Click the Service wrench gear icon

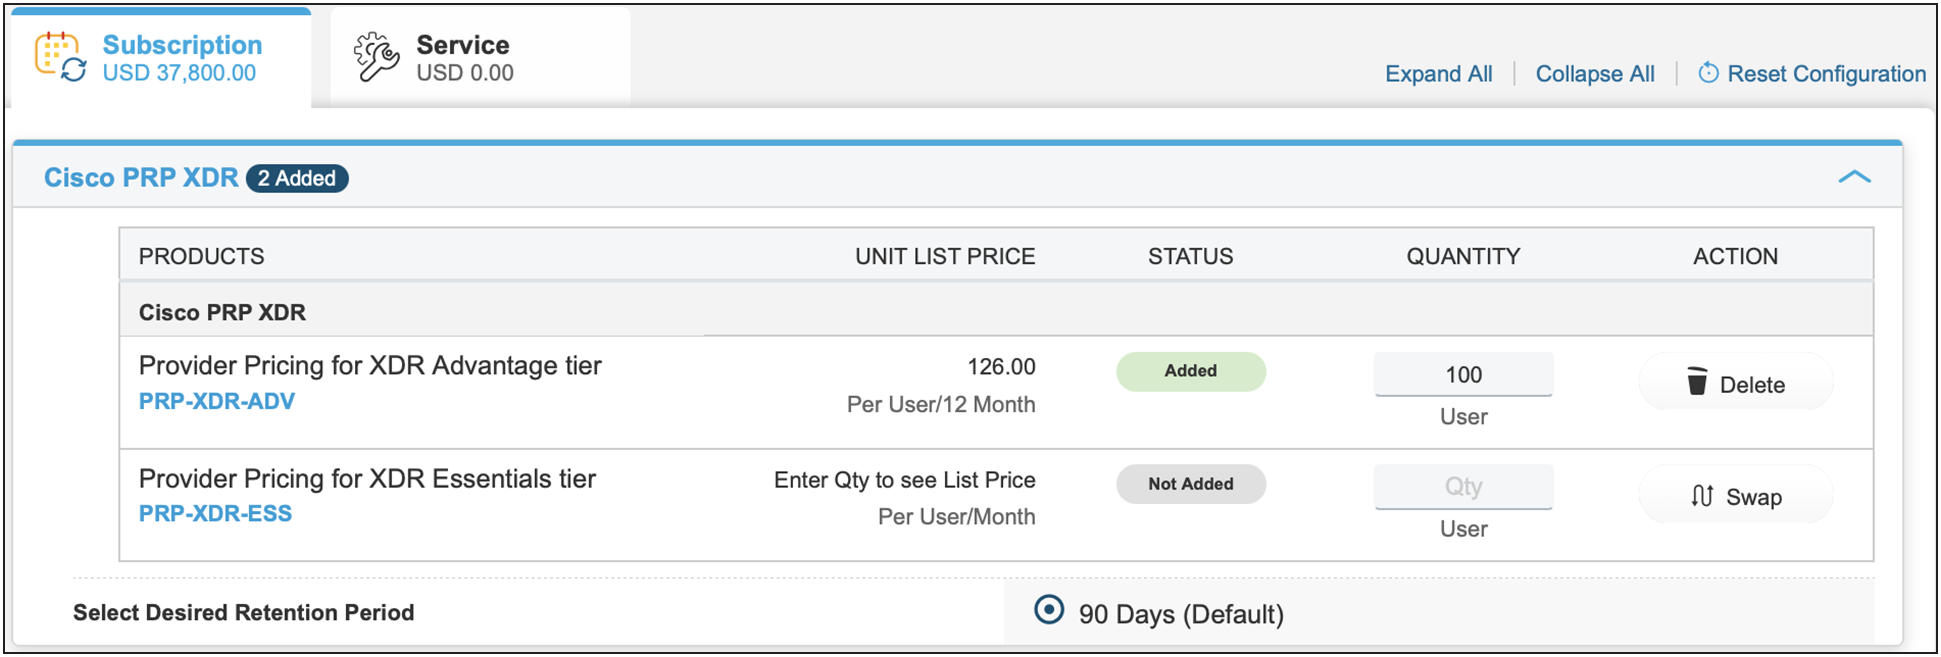[x=376, y=57]
